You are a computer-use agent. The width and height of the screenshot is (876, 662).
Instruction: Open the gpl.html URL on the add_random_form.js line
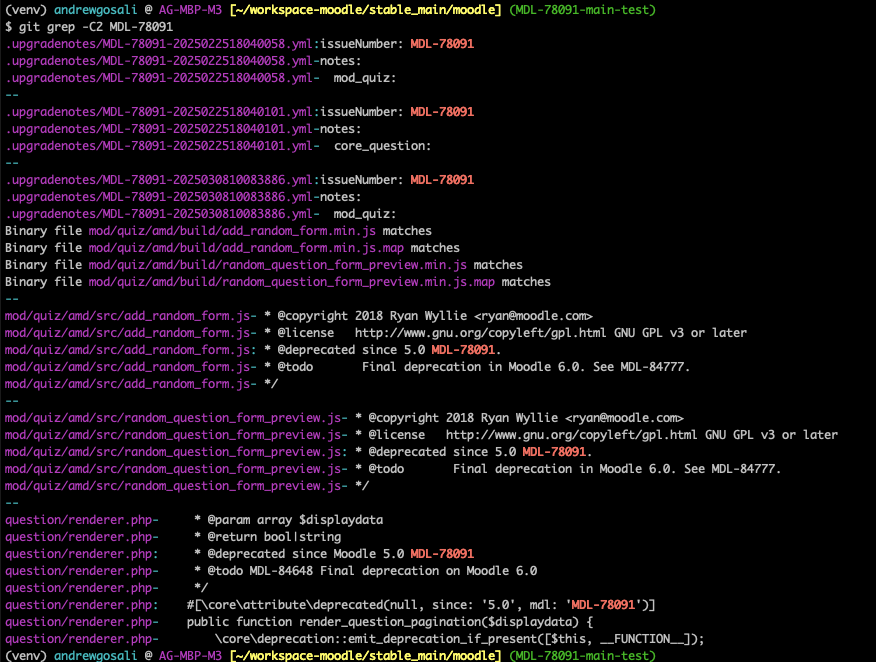click(480, 333)
